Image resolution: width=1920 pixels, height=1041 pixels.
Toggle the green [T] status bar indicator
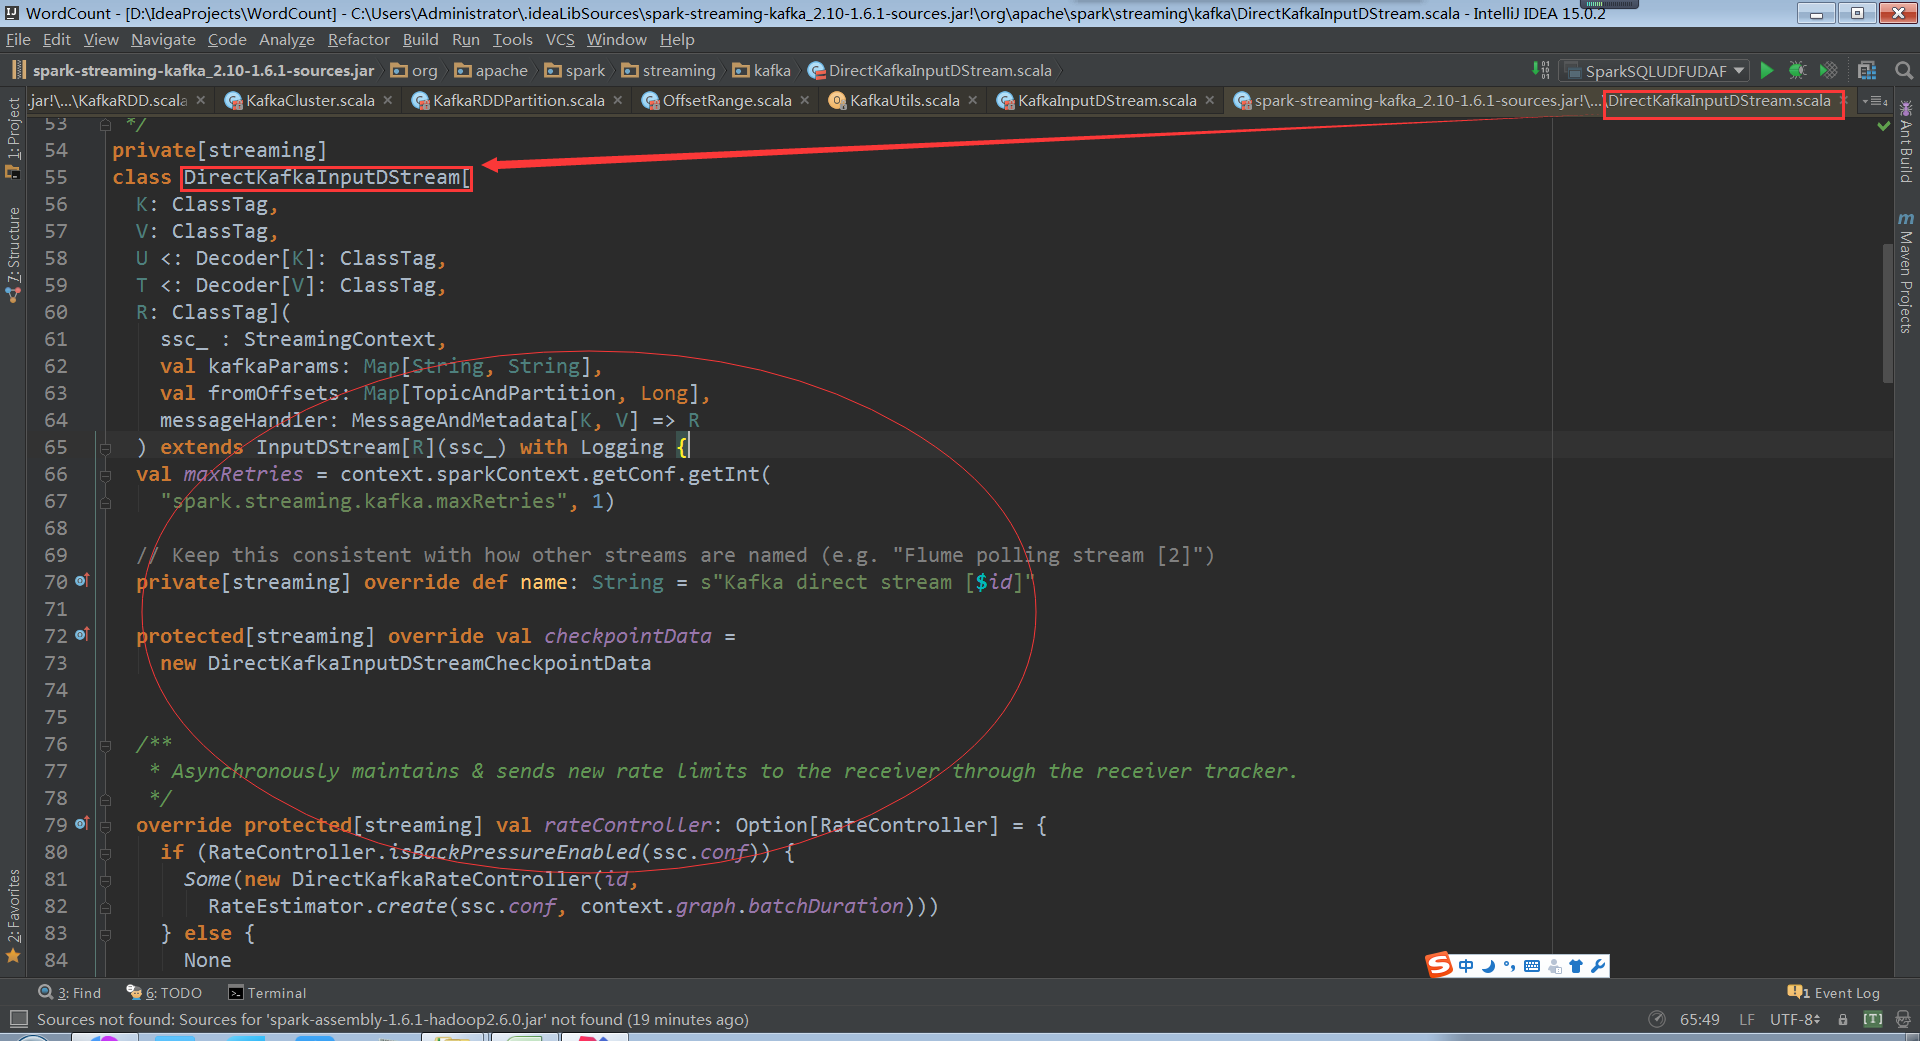[1873, 1019]
